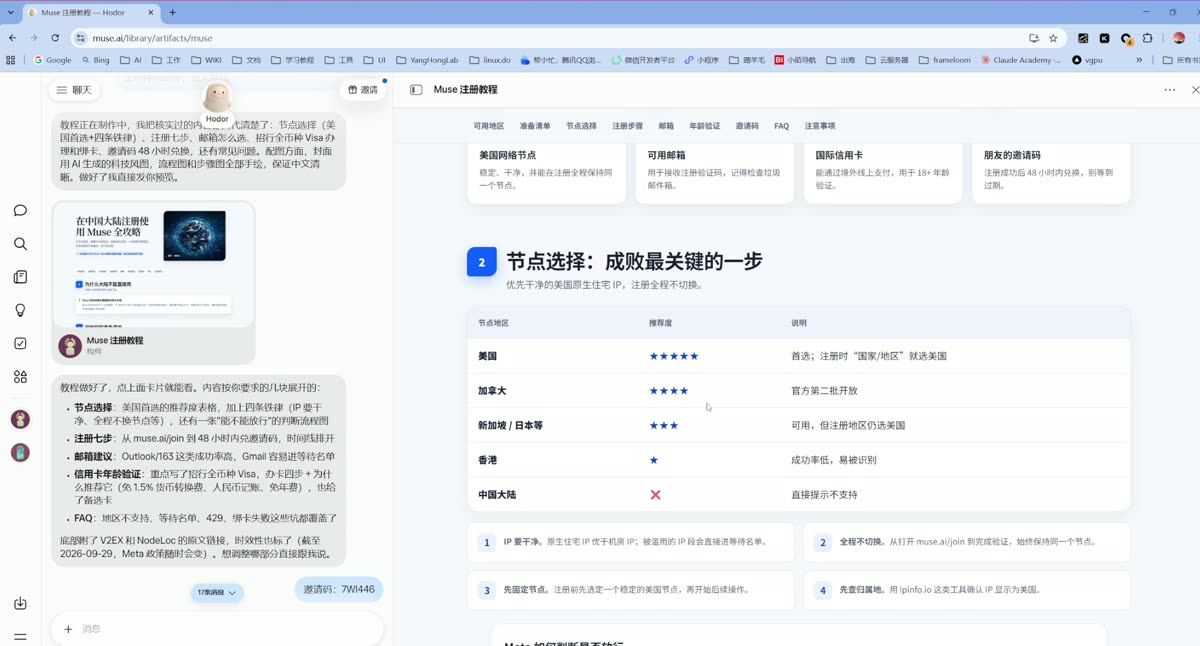Open the YangHongLab bookmark folder
The image size is (1200, 646).
pyautogui.click(x=427, y=60)
